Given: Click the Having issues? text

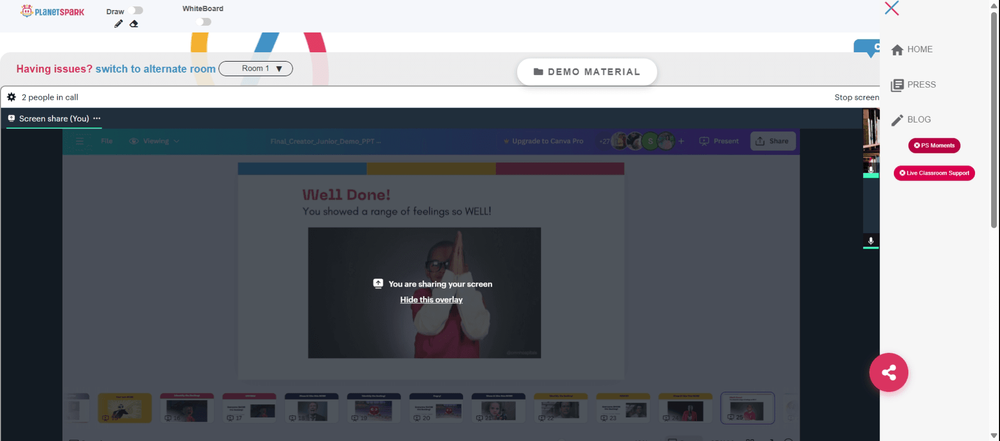Looking at the screenshot, I should [x=54, y=69].
